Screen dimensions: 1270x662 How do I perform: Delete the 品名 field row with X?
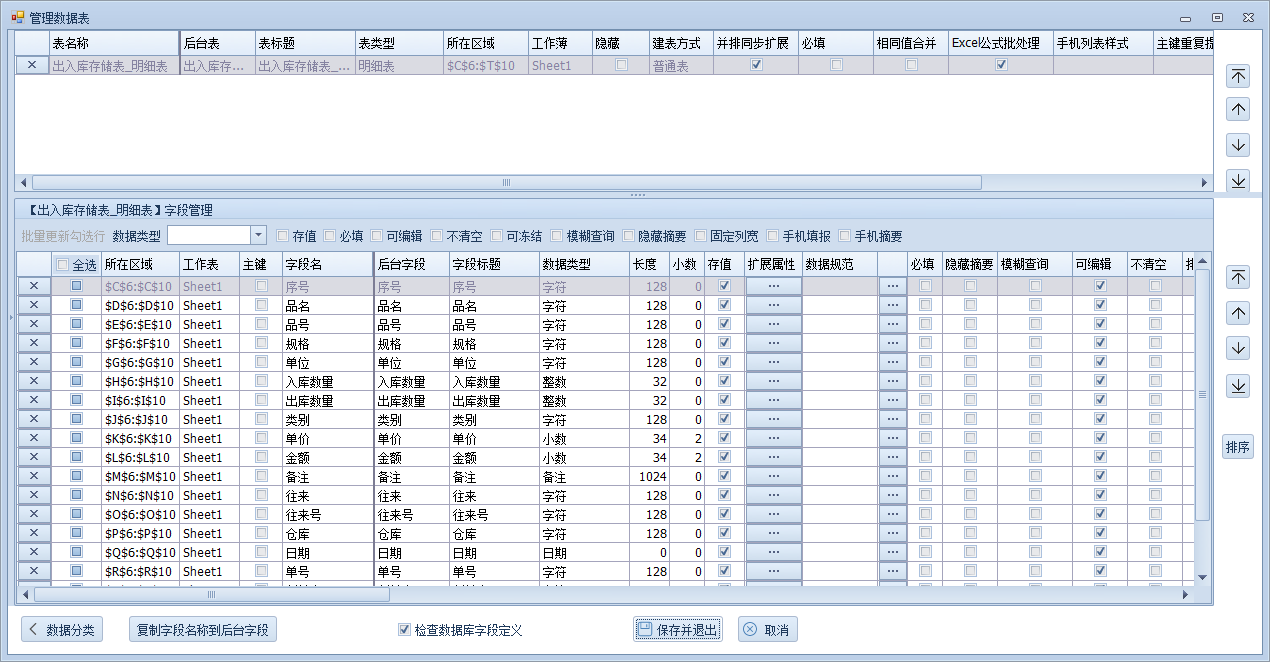[33, 305]
